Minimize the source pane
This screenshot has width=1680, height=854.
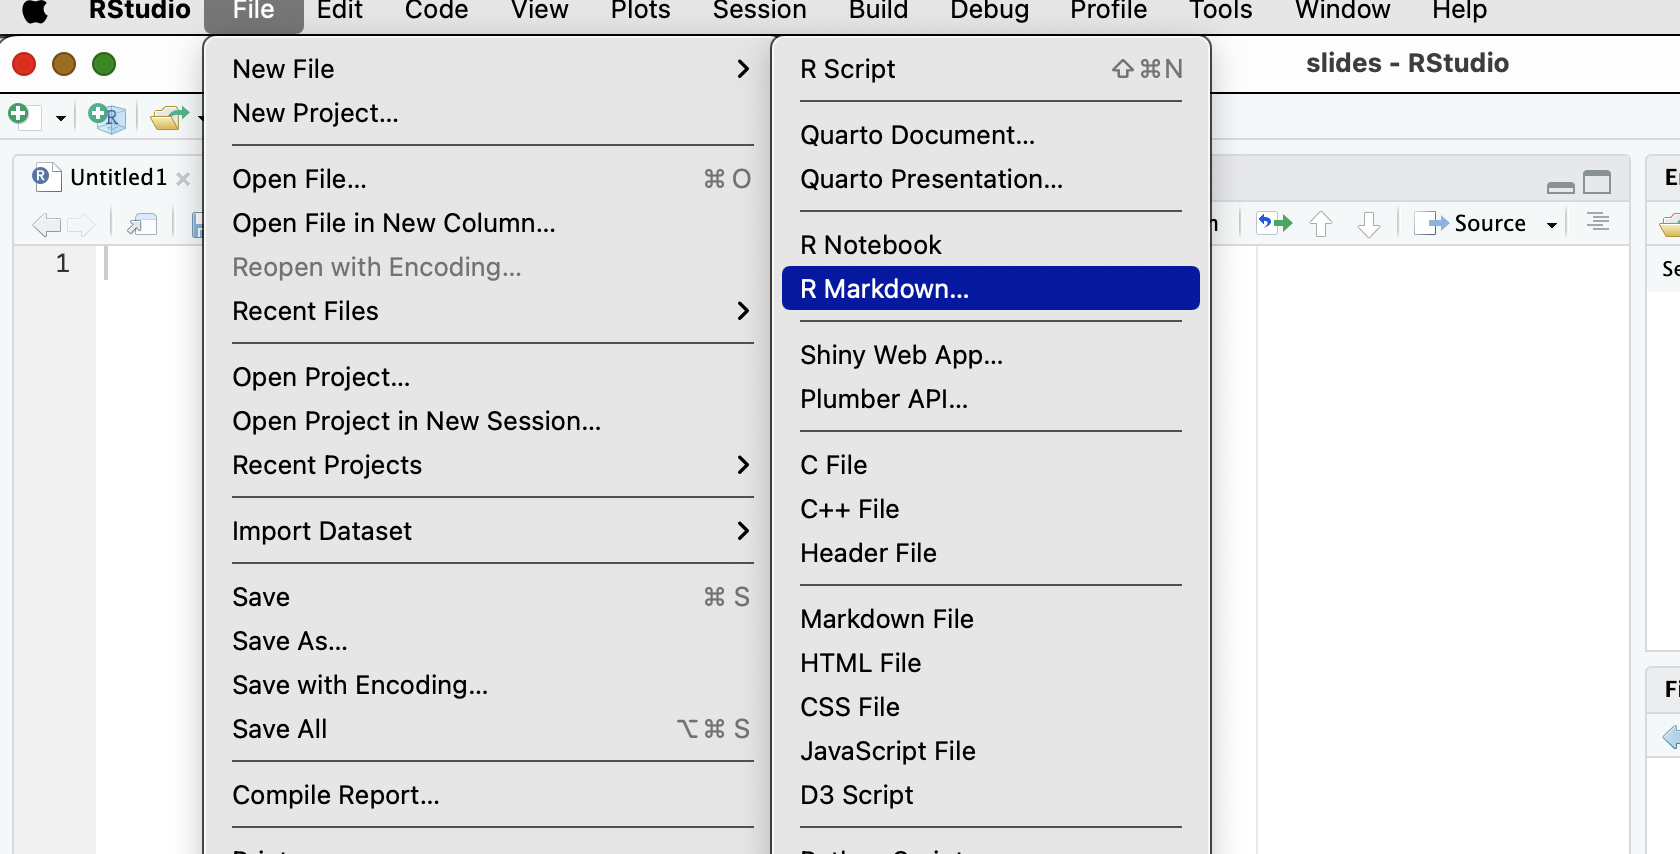coord(1560,186)
